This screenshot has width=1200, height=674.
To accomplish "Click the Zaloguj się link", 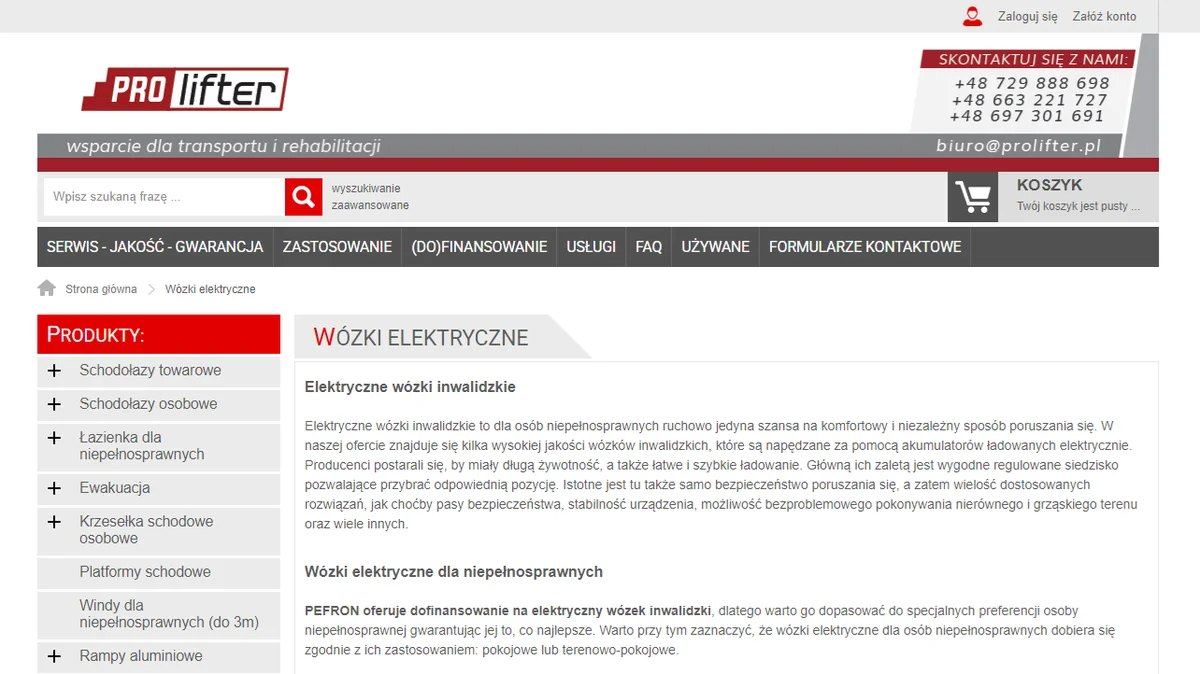I will coord(1027,17).
